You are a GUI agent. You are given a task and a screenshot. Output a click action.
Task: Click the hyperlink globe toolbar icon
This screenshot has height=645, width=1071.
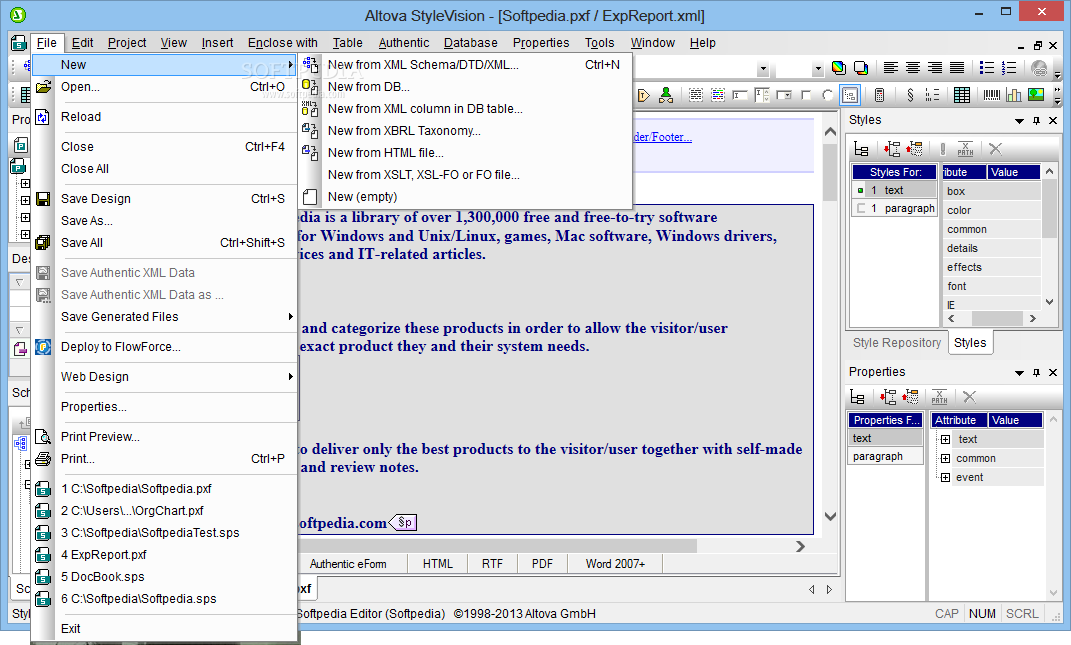tap(1039, 68)
